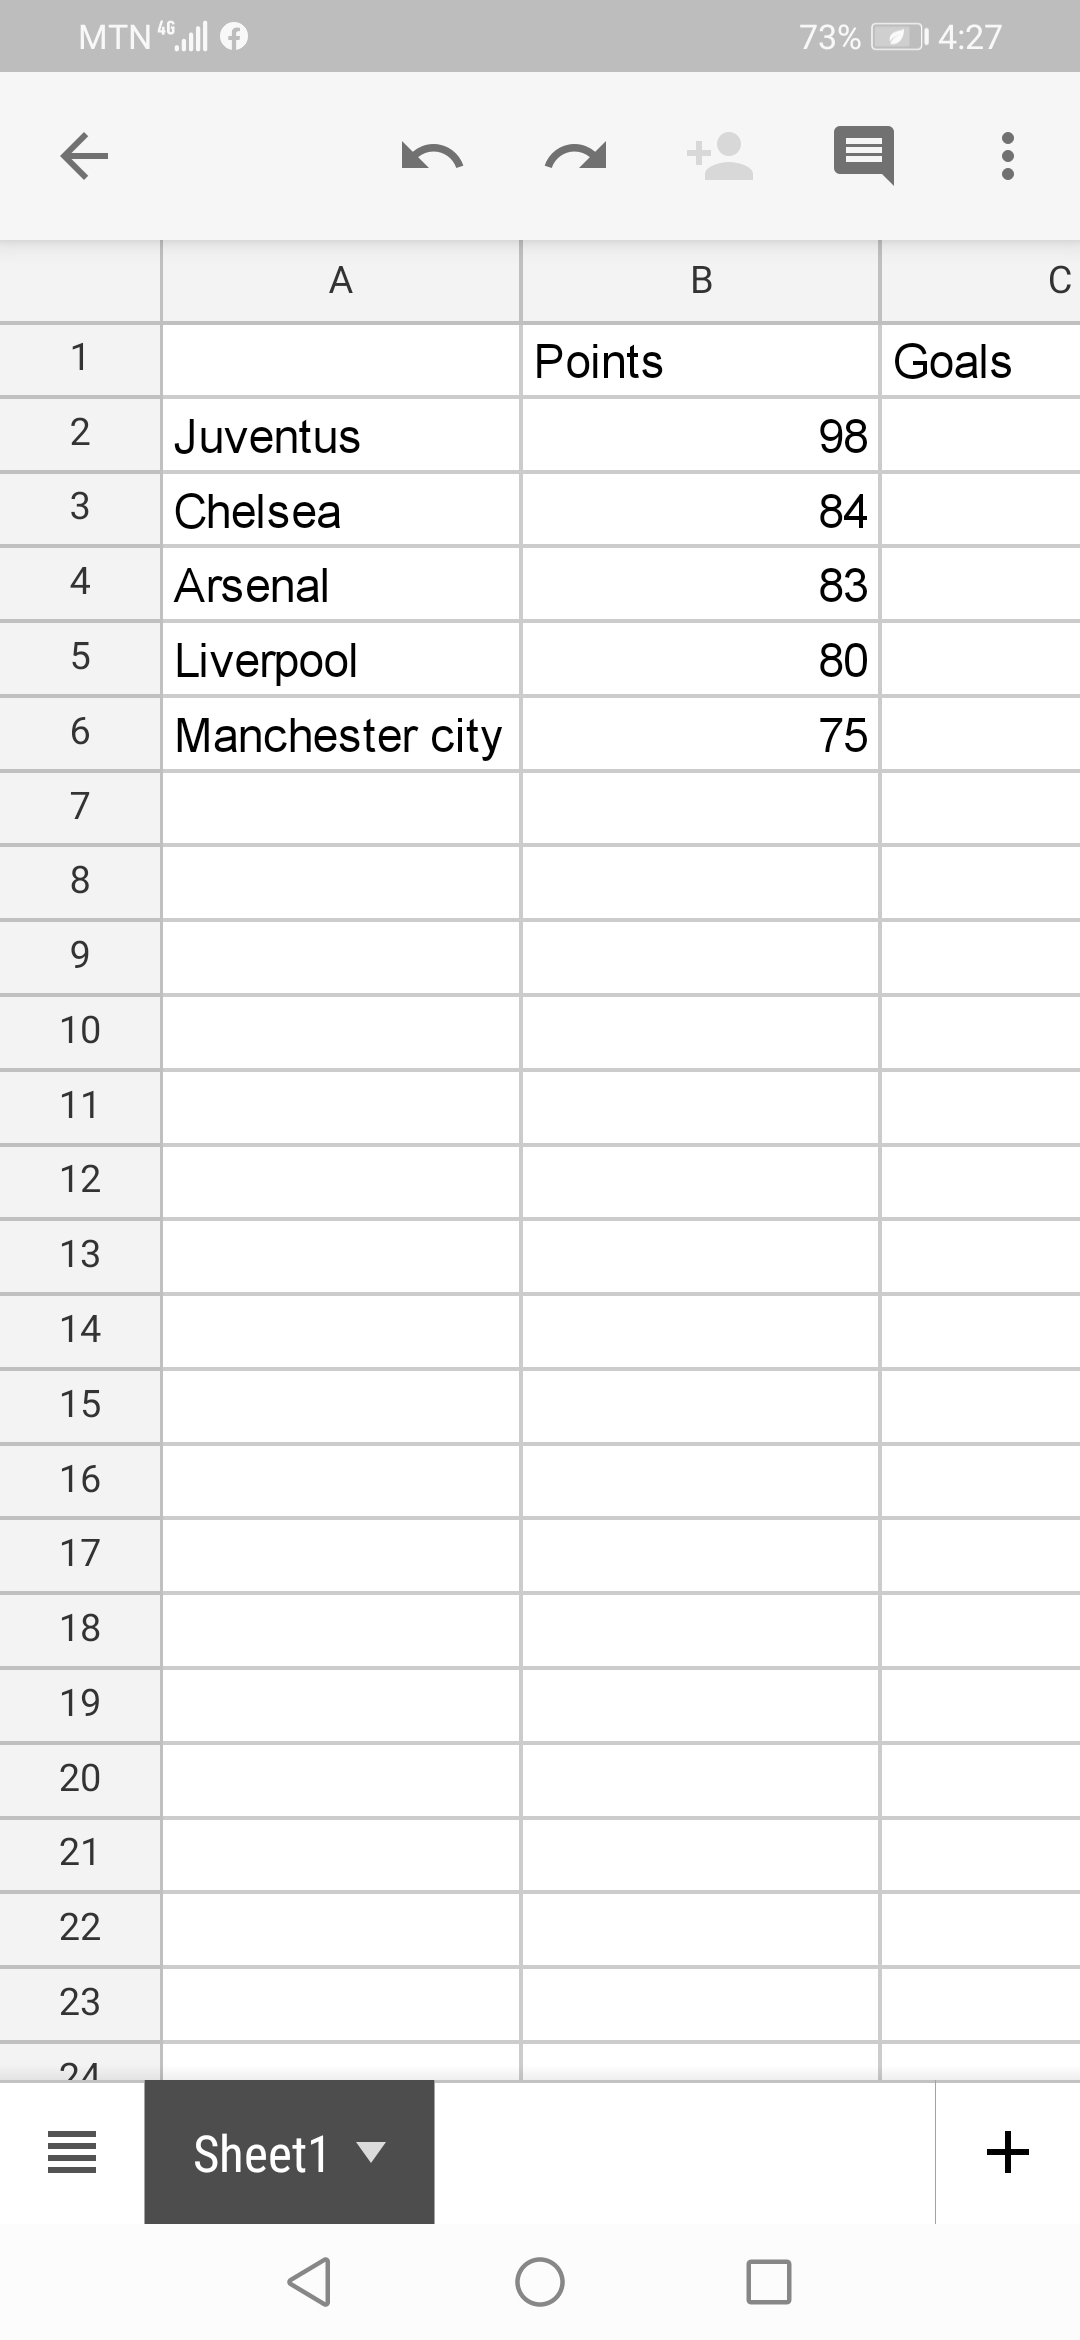1080x2340 pixels.
Task: Undo the last action
Action: [431, 156]
